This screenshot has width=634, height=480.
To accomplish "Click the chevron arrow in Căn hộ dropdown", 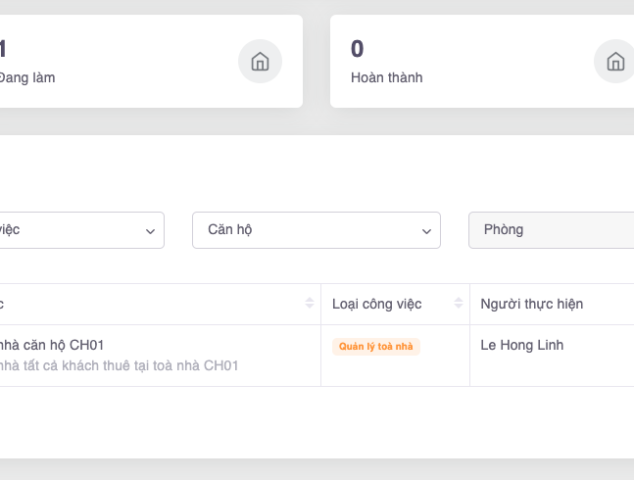I will point(427,231).
